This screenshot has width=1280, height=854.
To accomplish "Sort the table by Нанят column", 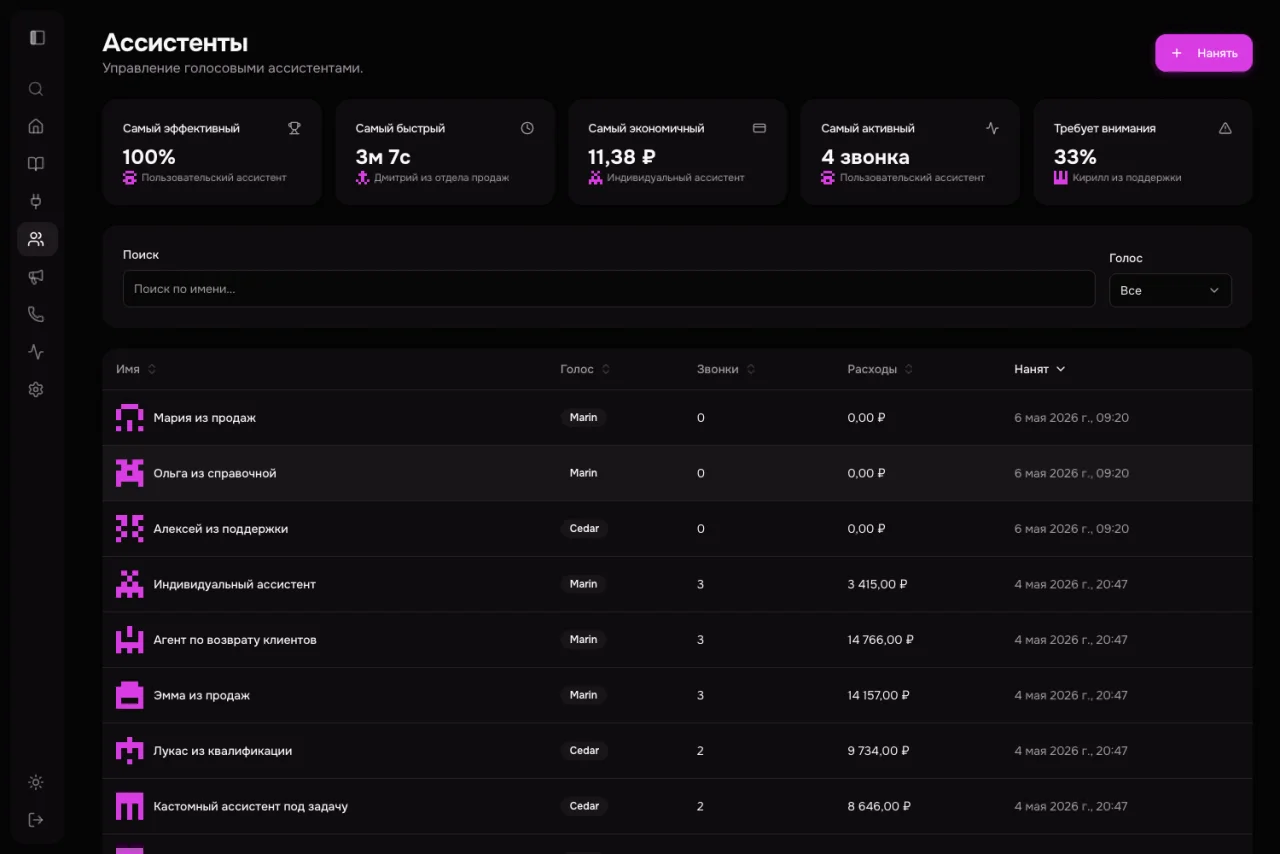I will tap(1040, 369).
